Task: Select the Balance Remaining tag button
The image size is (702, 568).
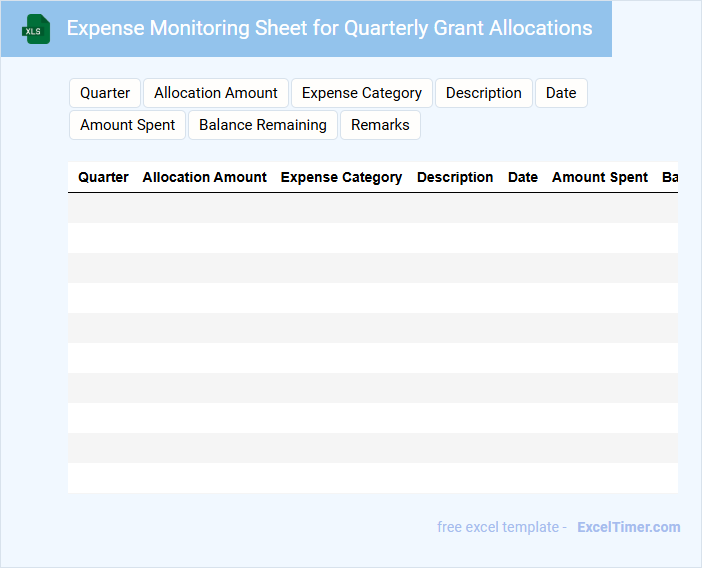Action: point(263,125)
